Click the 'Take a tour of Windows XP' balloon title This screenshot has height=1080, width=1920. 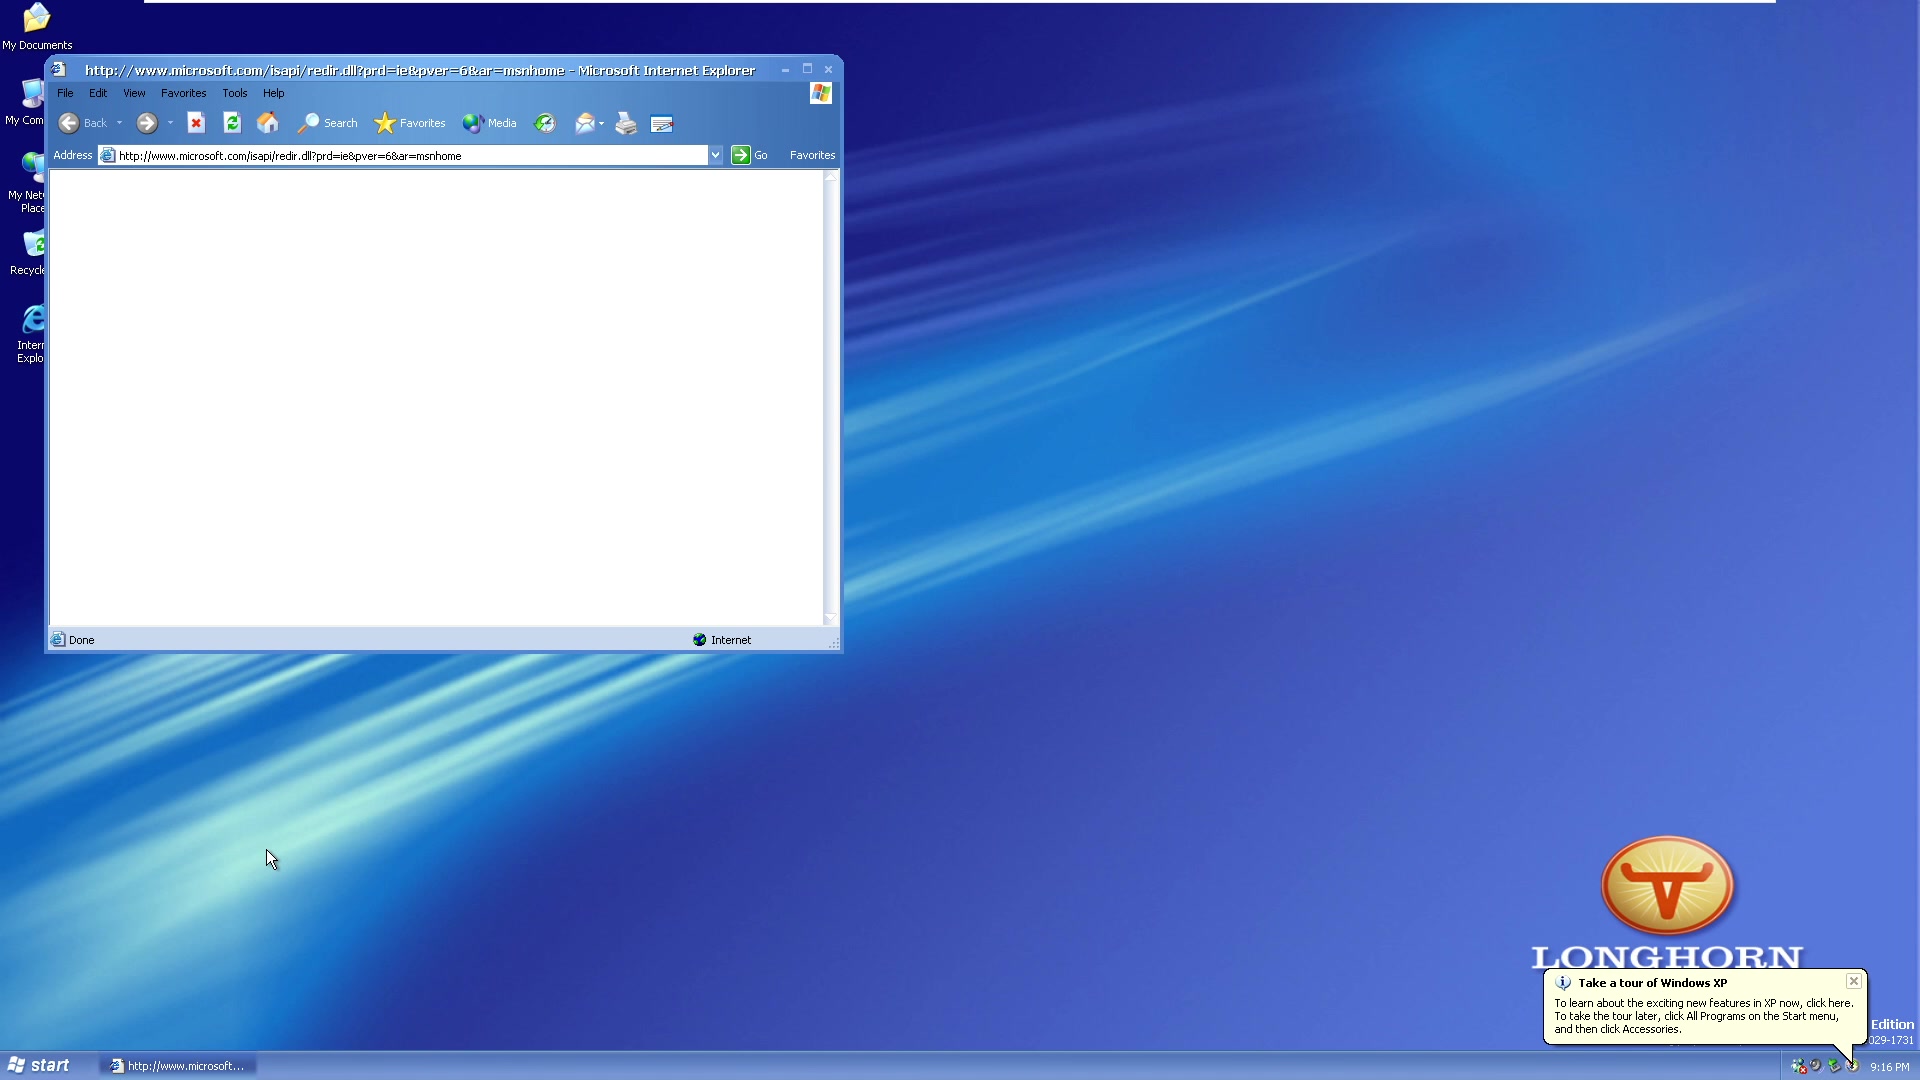point(1652,983)
